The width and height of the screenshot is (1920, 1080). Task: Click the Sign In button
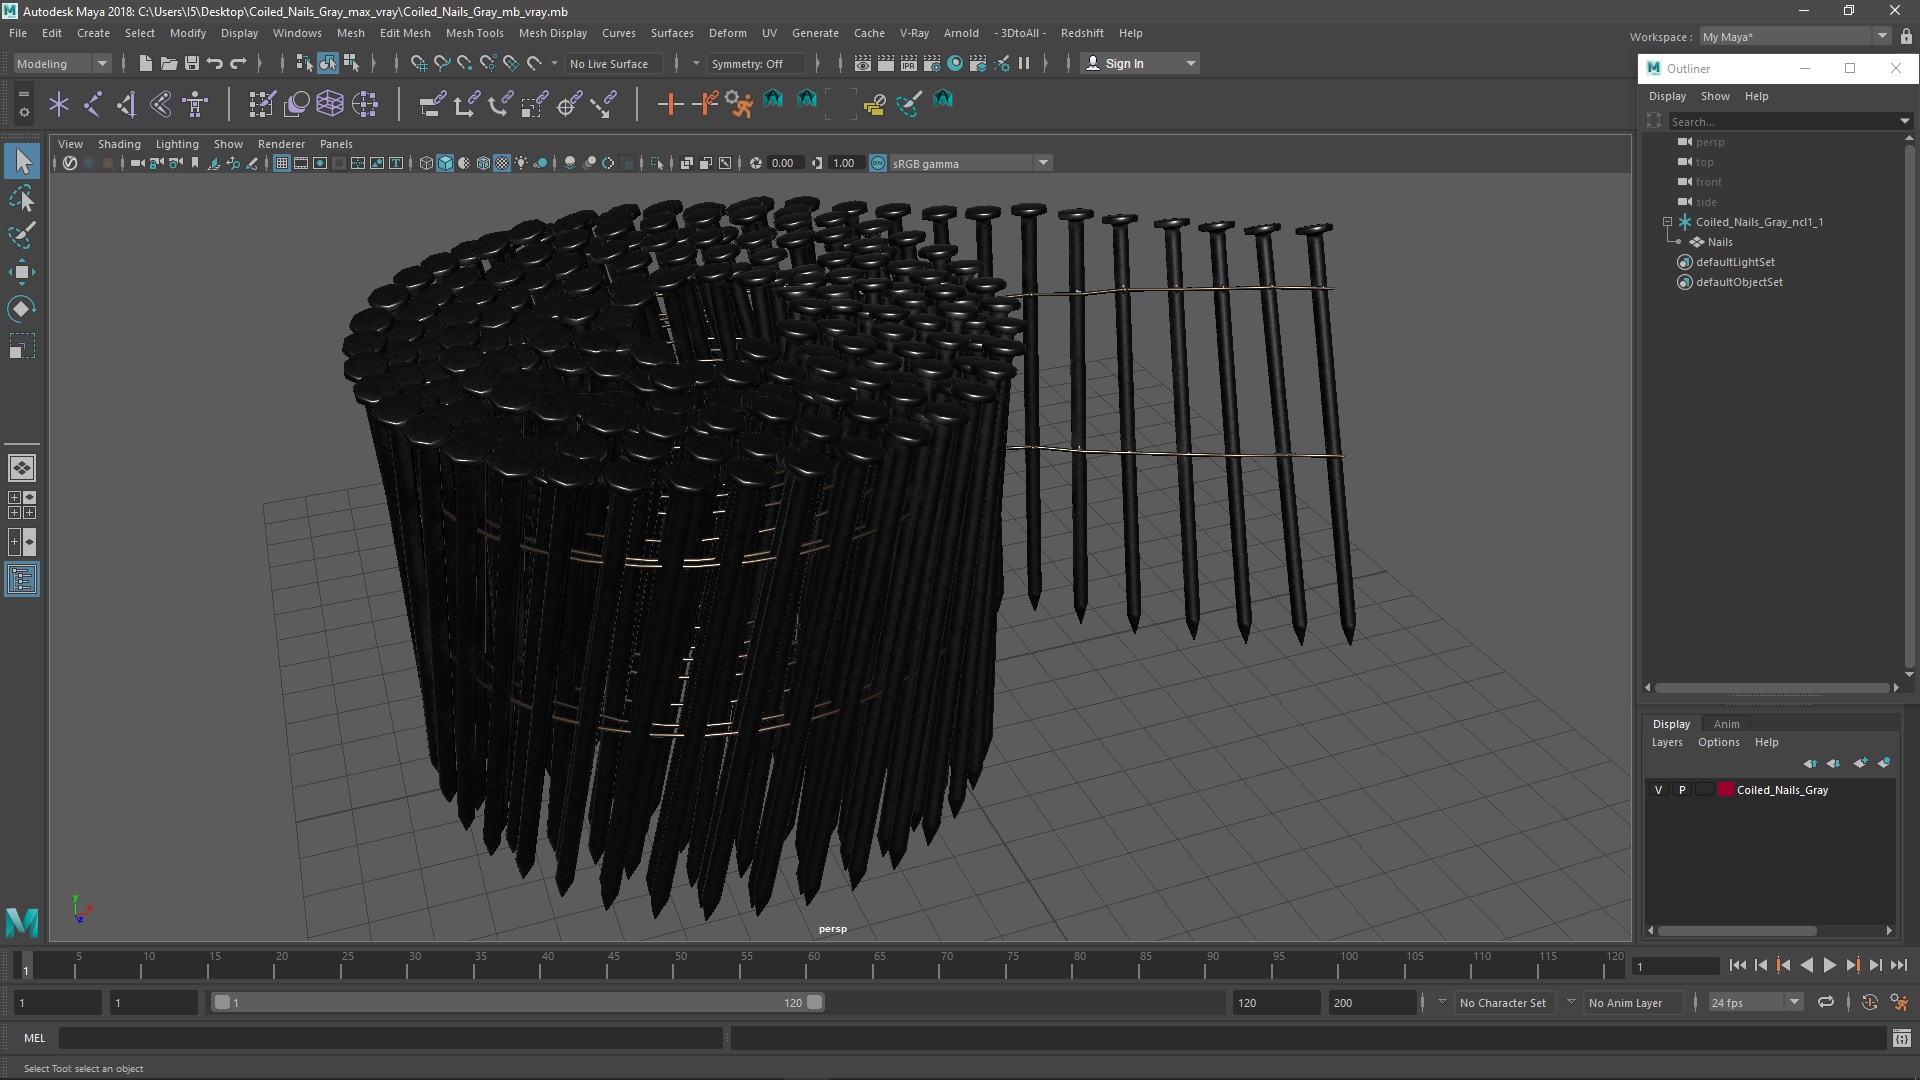point(1124,63)
